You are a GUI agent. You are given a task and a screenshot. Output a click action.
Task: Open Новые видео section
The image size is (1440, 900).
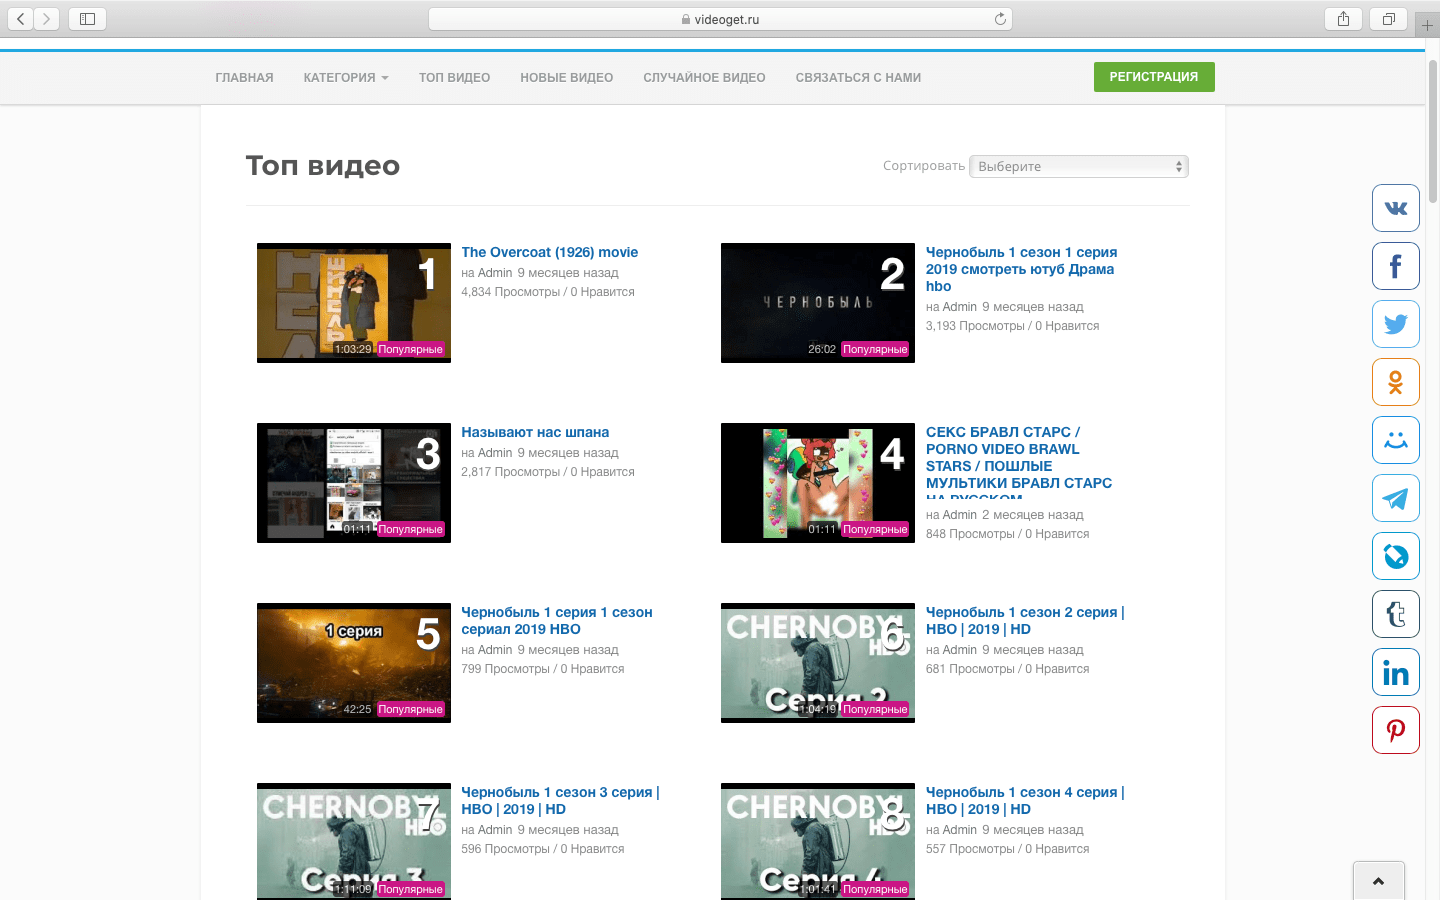point(566,77)
